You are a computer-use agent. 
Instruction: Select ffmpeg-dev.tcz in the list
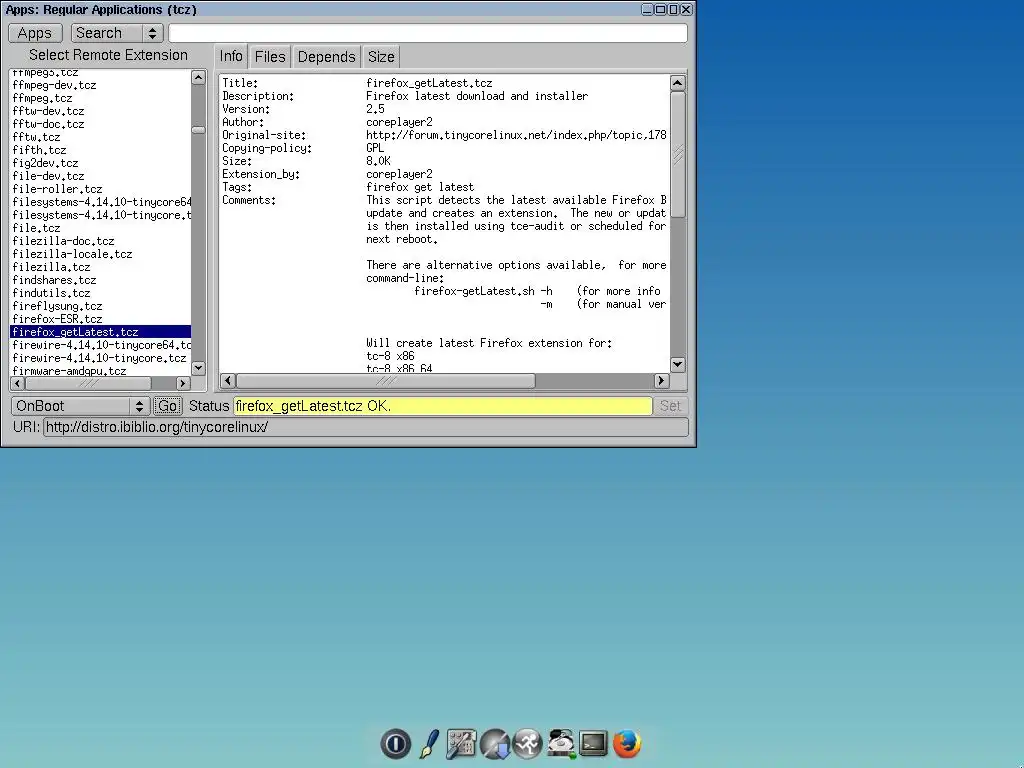point(101,85)
